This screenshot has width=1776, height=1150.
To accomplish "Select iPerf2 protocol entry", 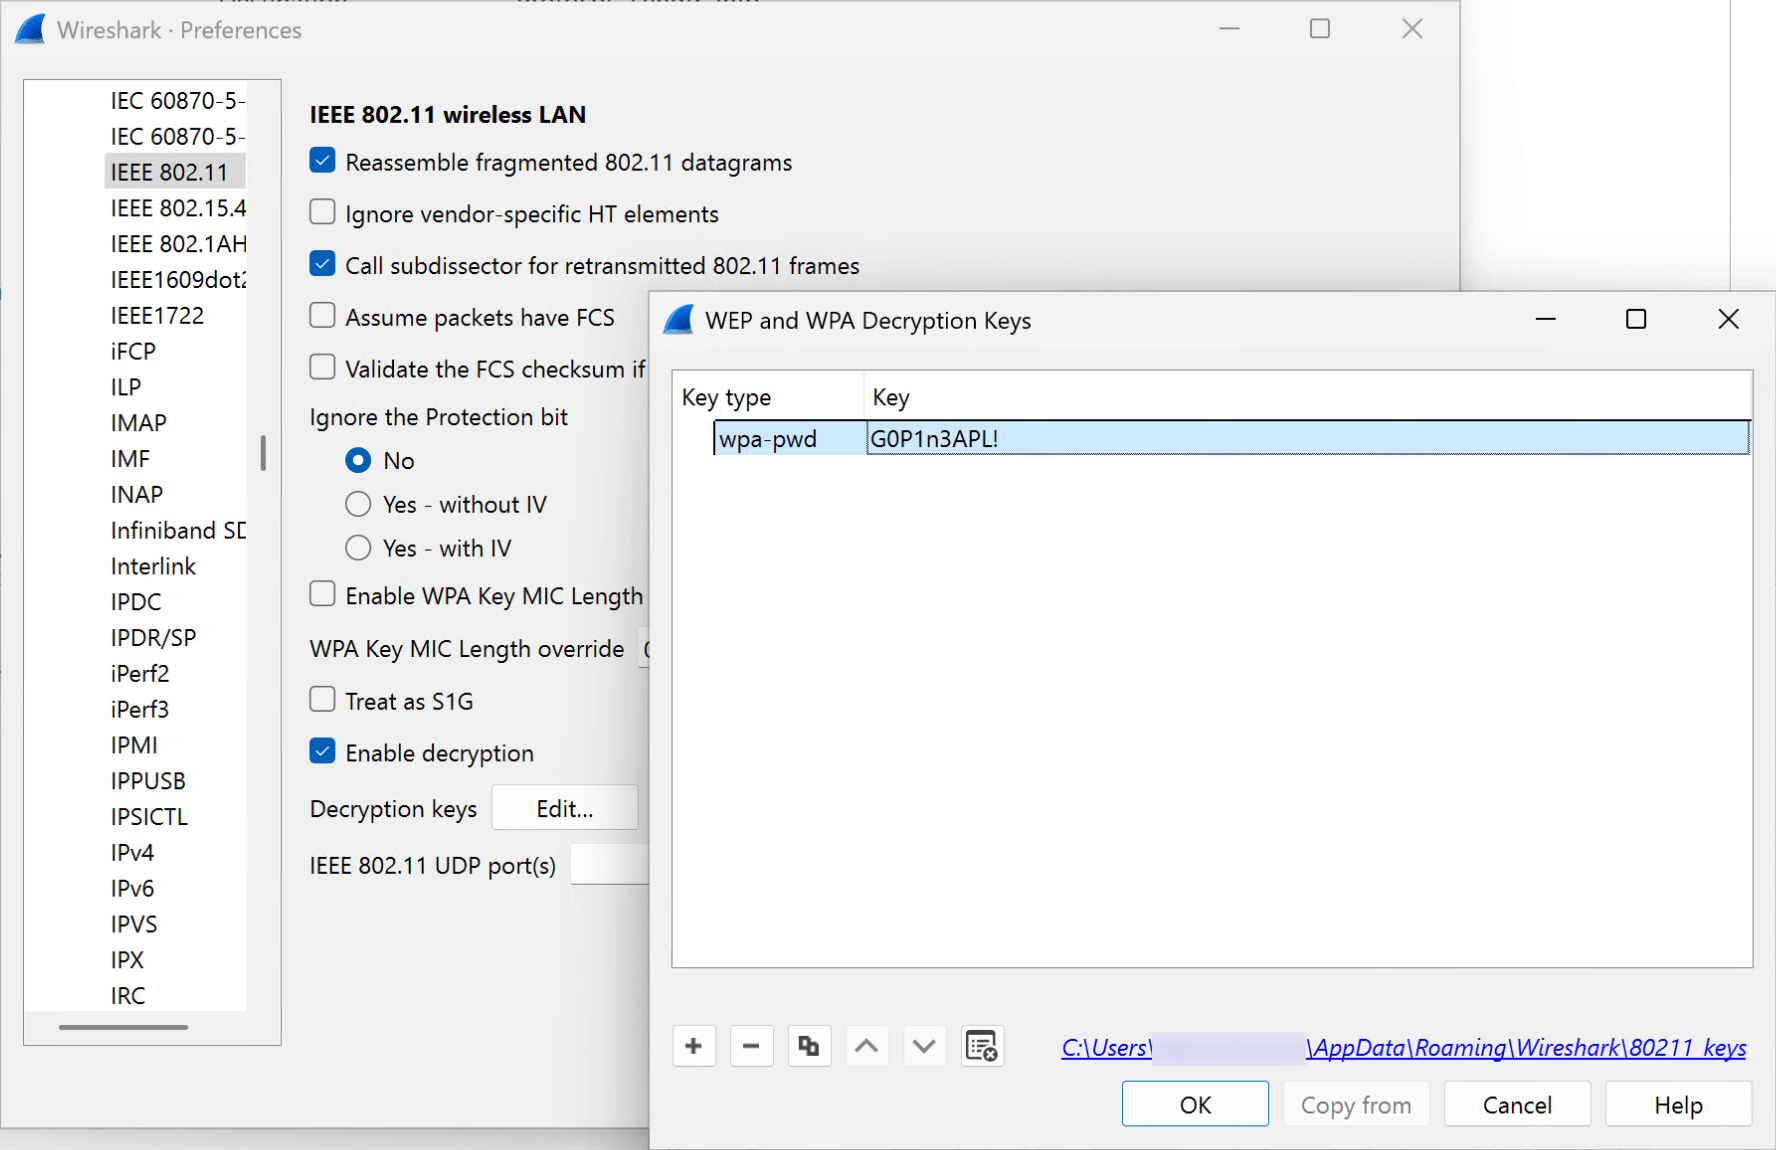I will pyautogui.click(x=140, y=674).
